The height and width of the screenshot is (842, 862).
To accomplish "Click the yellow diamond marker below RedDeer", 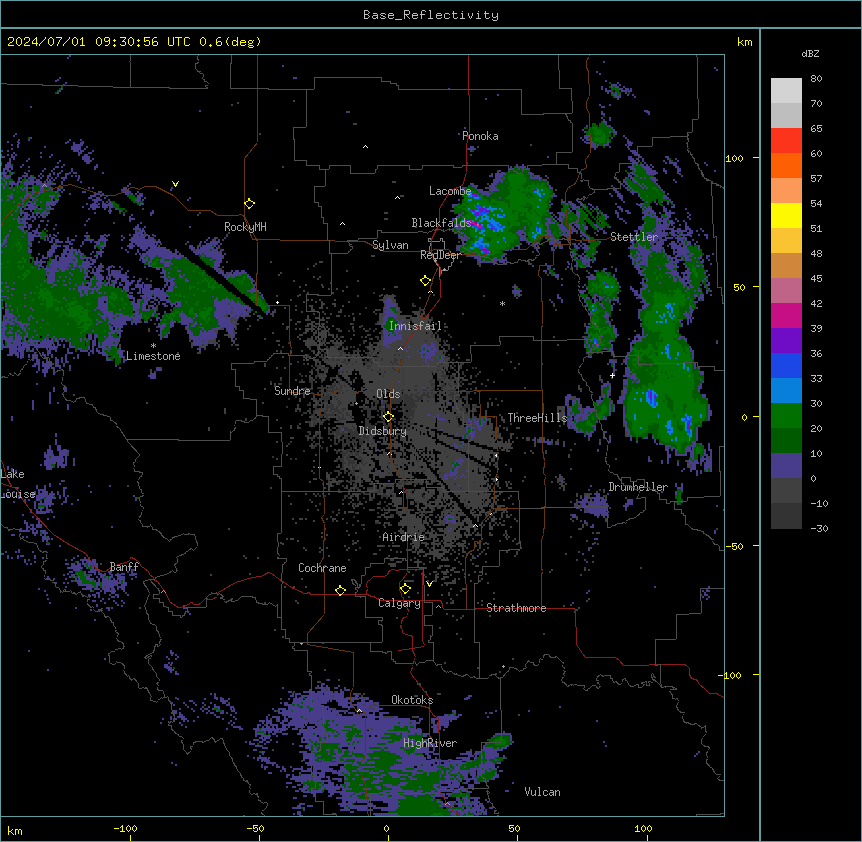I will coord(426,281).
